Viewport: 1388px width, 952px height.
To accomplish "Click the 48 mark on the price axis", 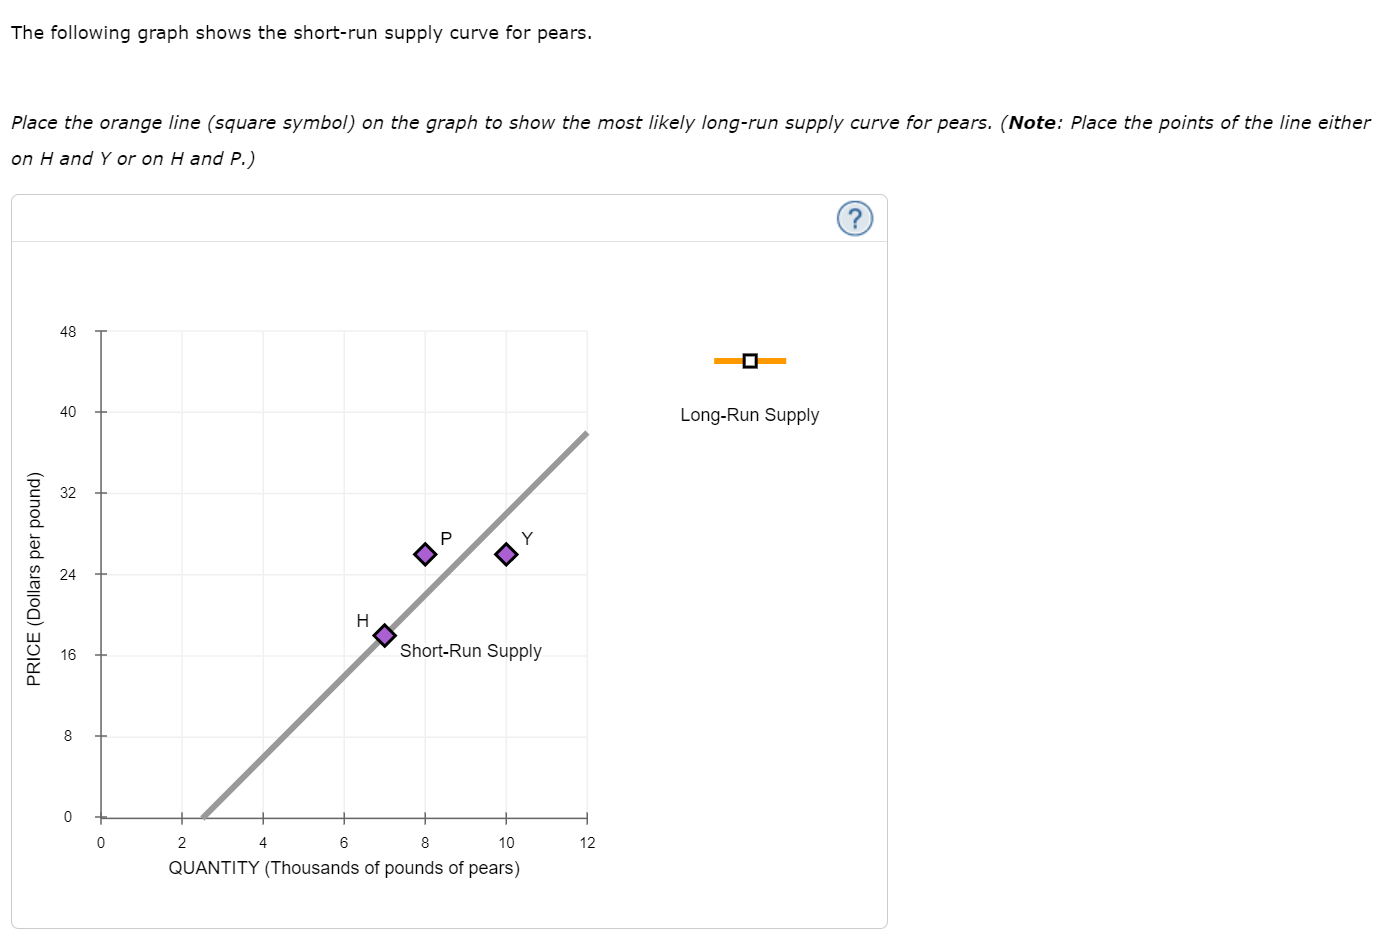I will pyautogui.click(x=69, y=331).
